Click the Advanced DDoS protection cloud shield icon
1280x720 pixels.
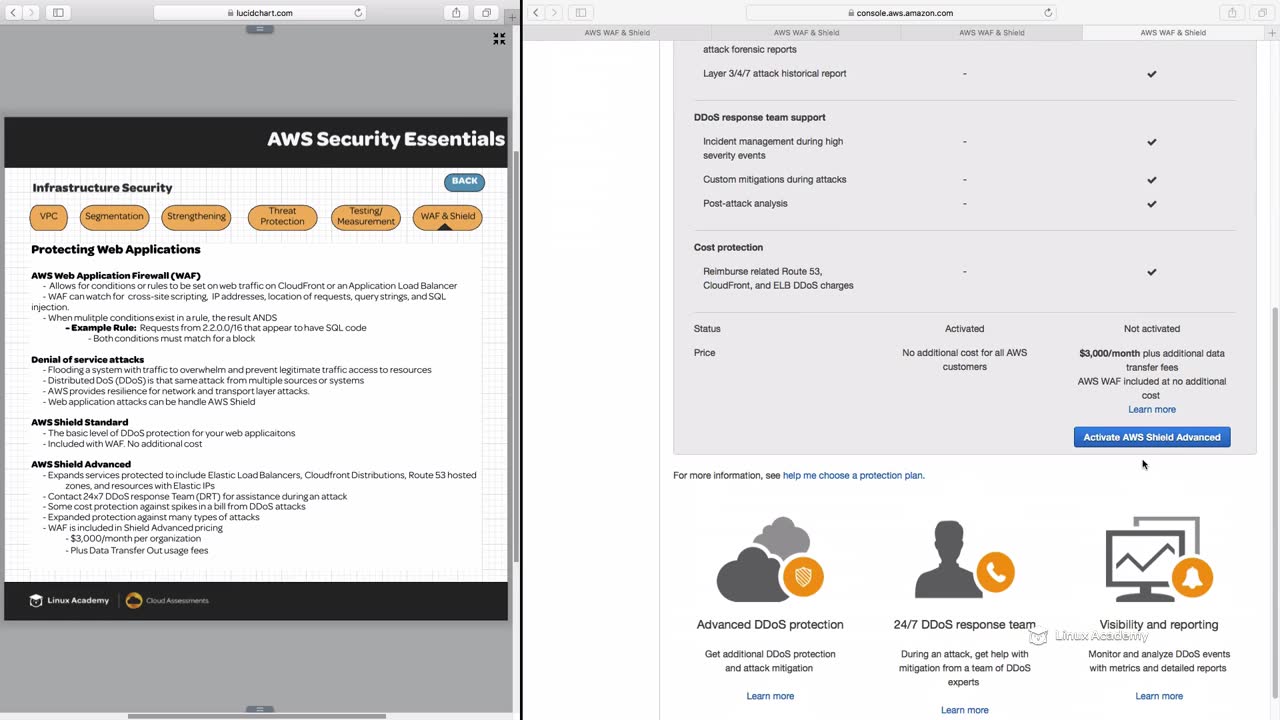[770, 559]
